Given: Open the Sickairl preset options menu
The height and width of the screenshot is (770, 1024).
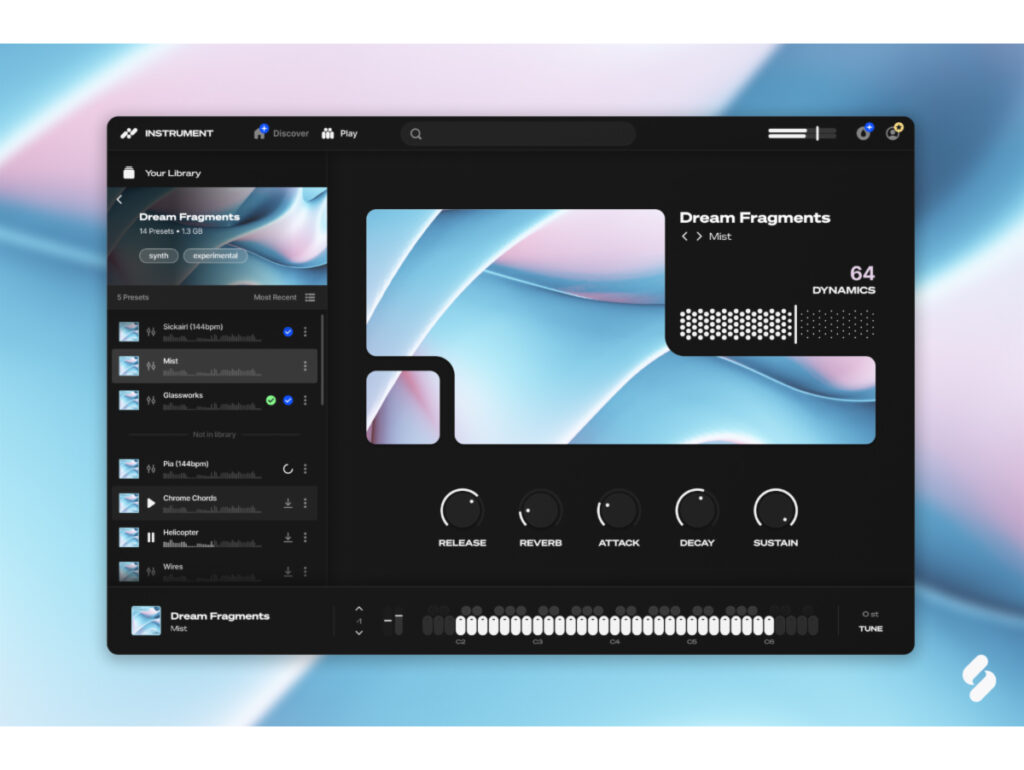Looking at the screenshot, I should pos(305,332).
